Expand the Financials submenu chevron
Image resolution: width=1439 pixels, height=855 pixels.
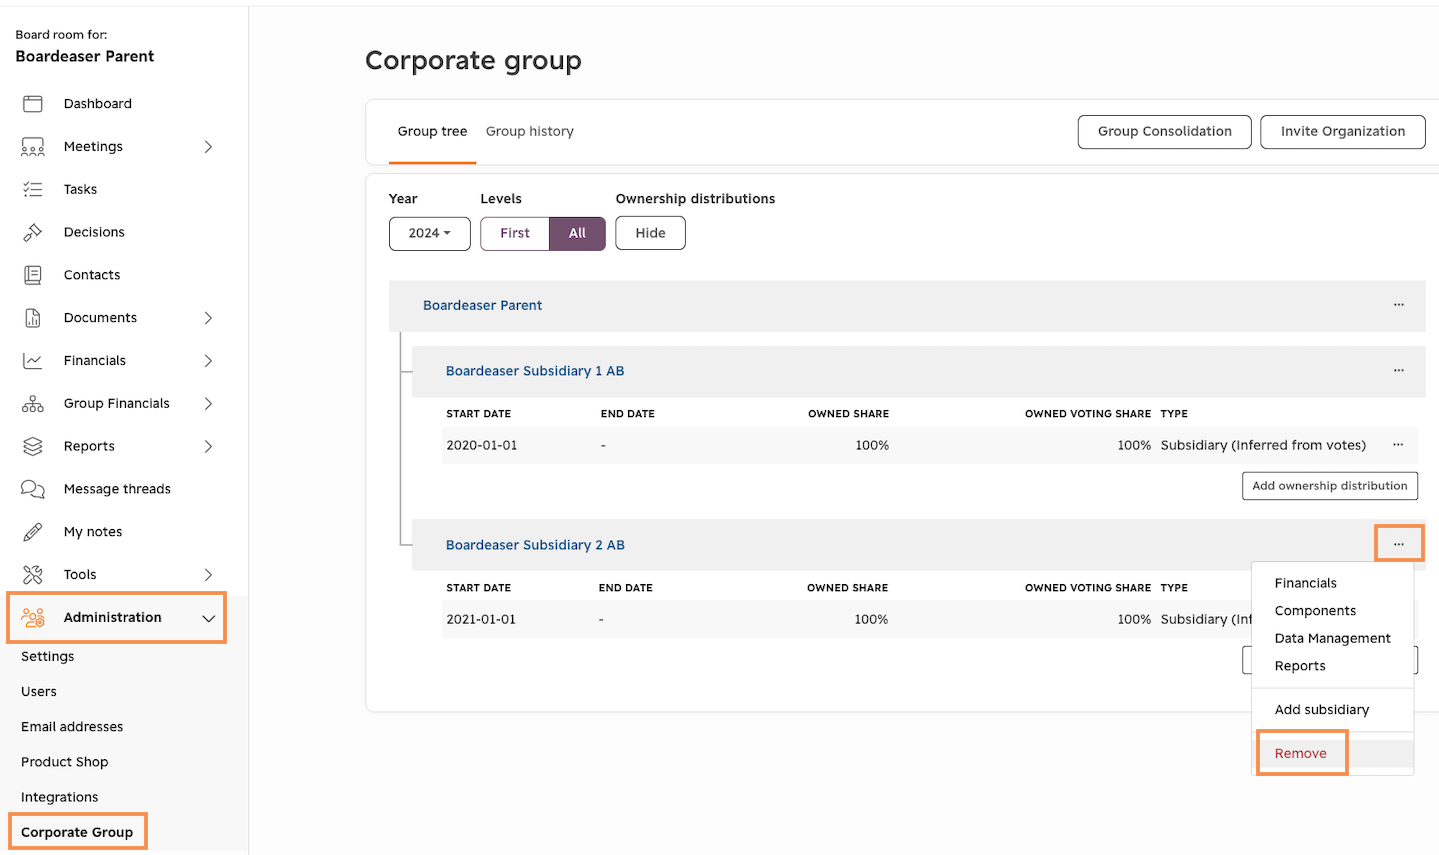point(208,361)
